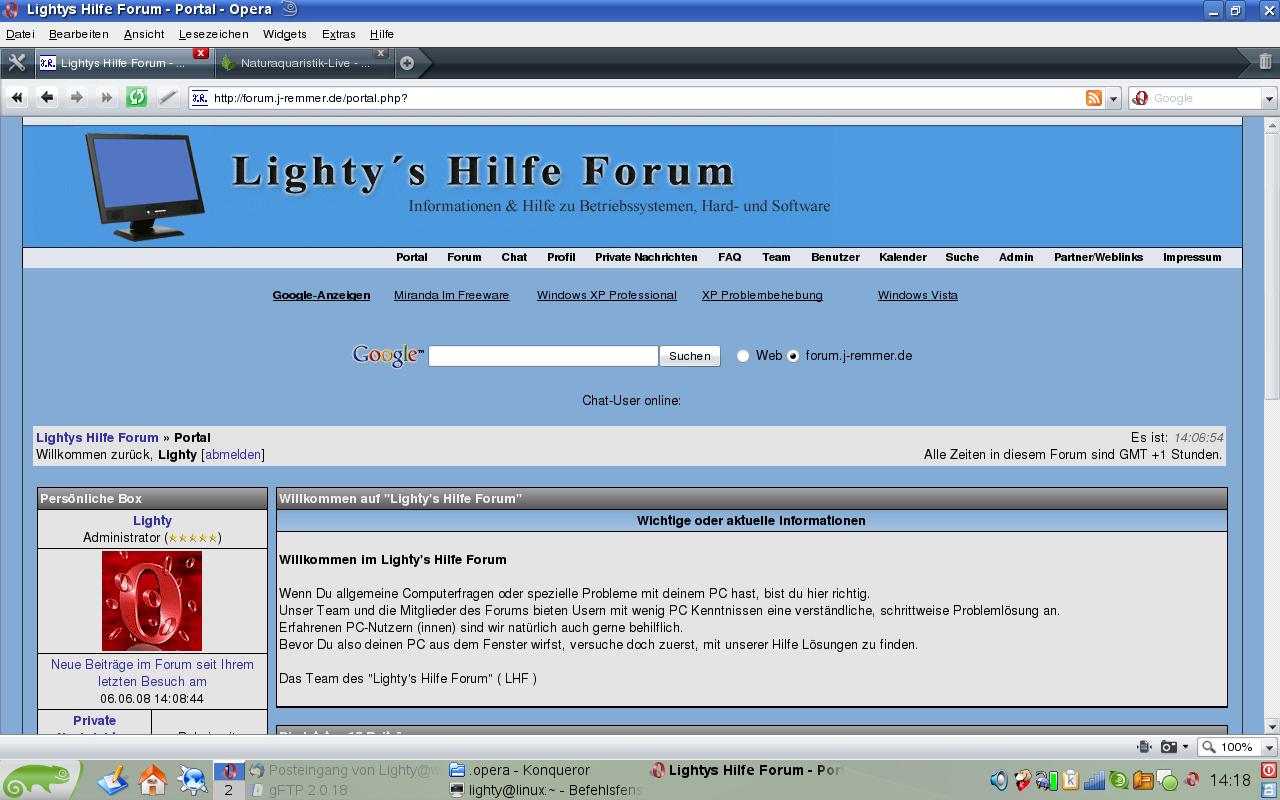Click the camera icon in the status bar
Screen dimensions: 1280x800
coord(1168,747)
